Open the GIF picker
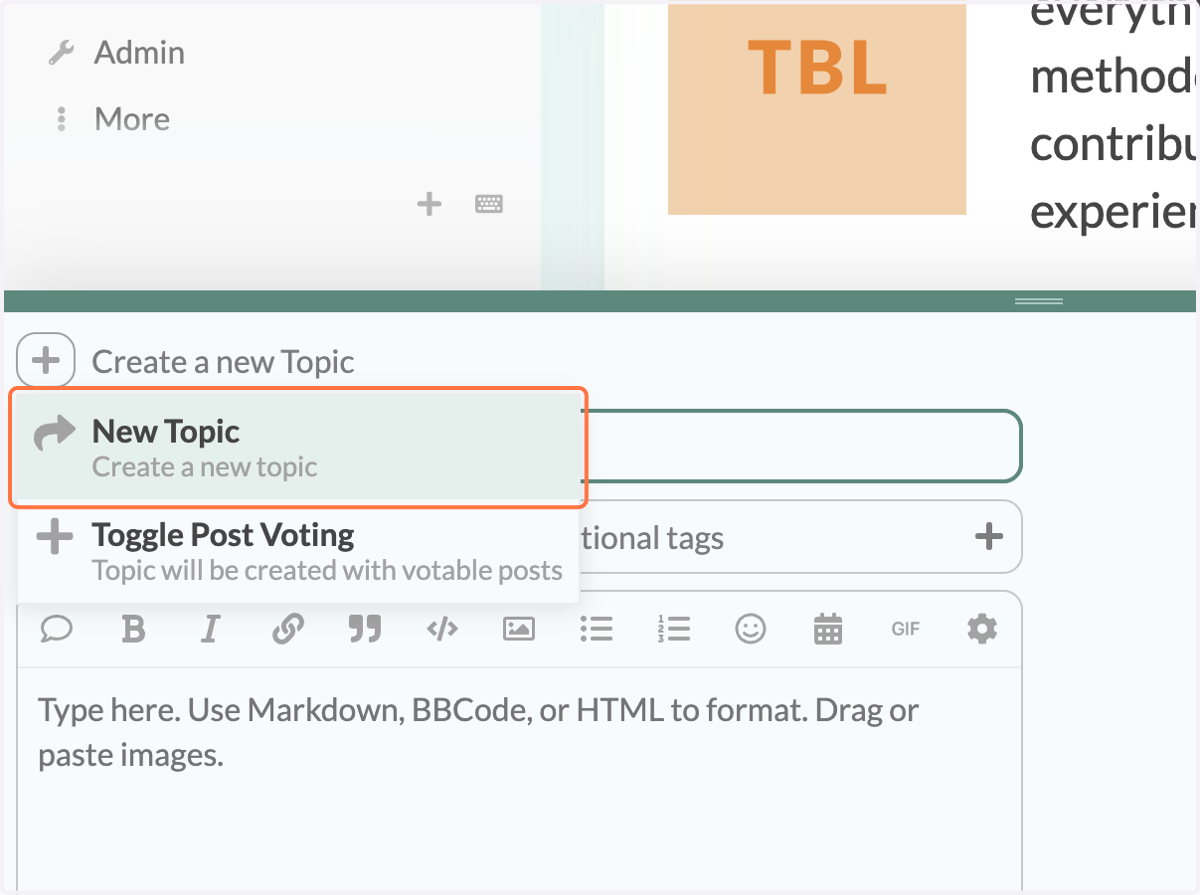 pos(905,629)
